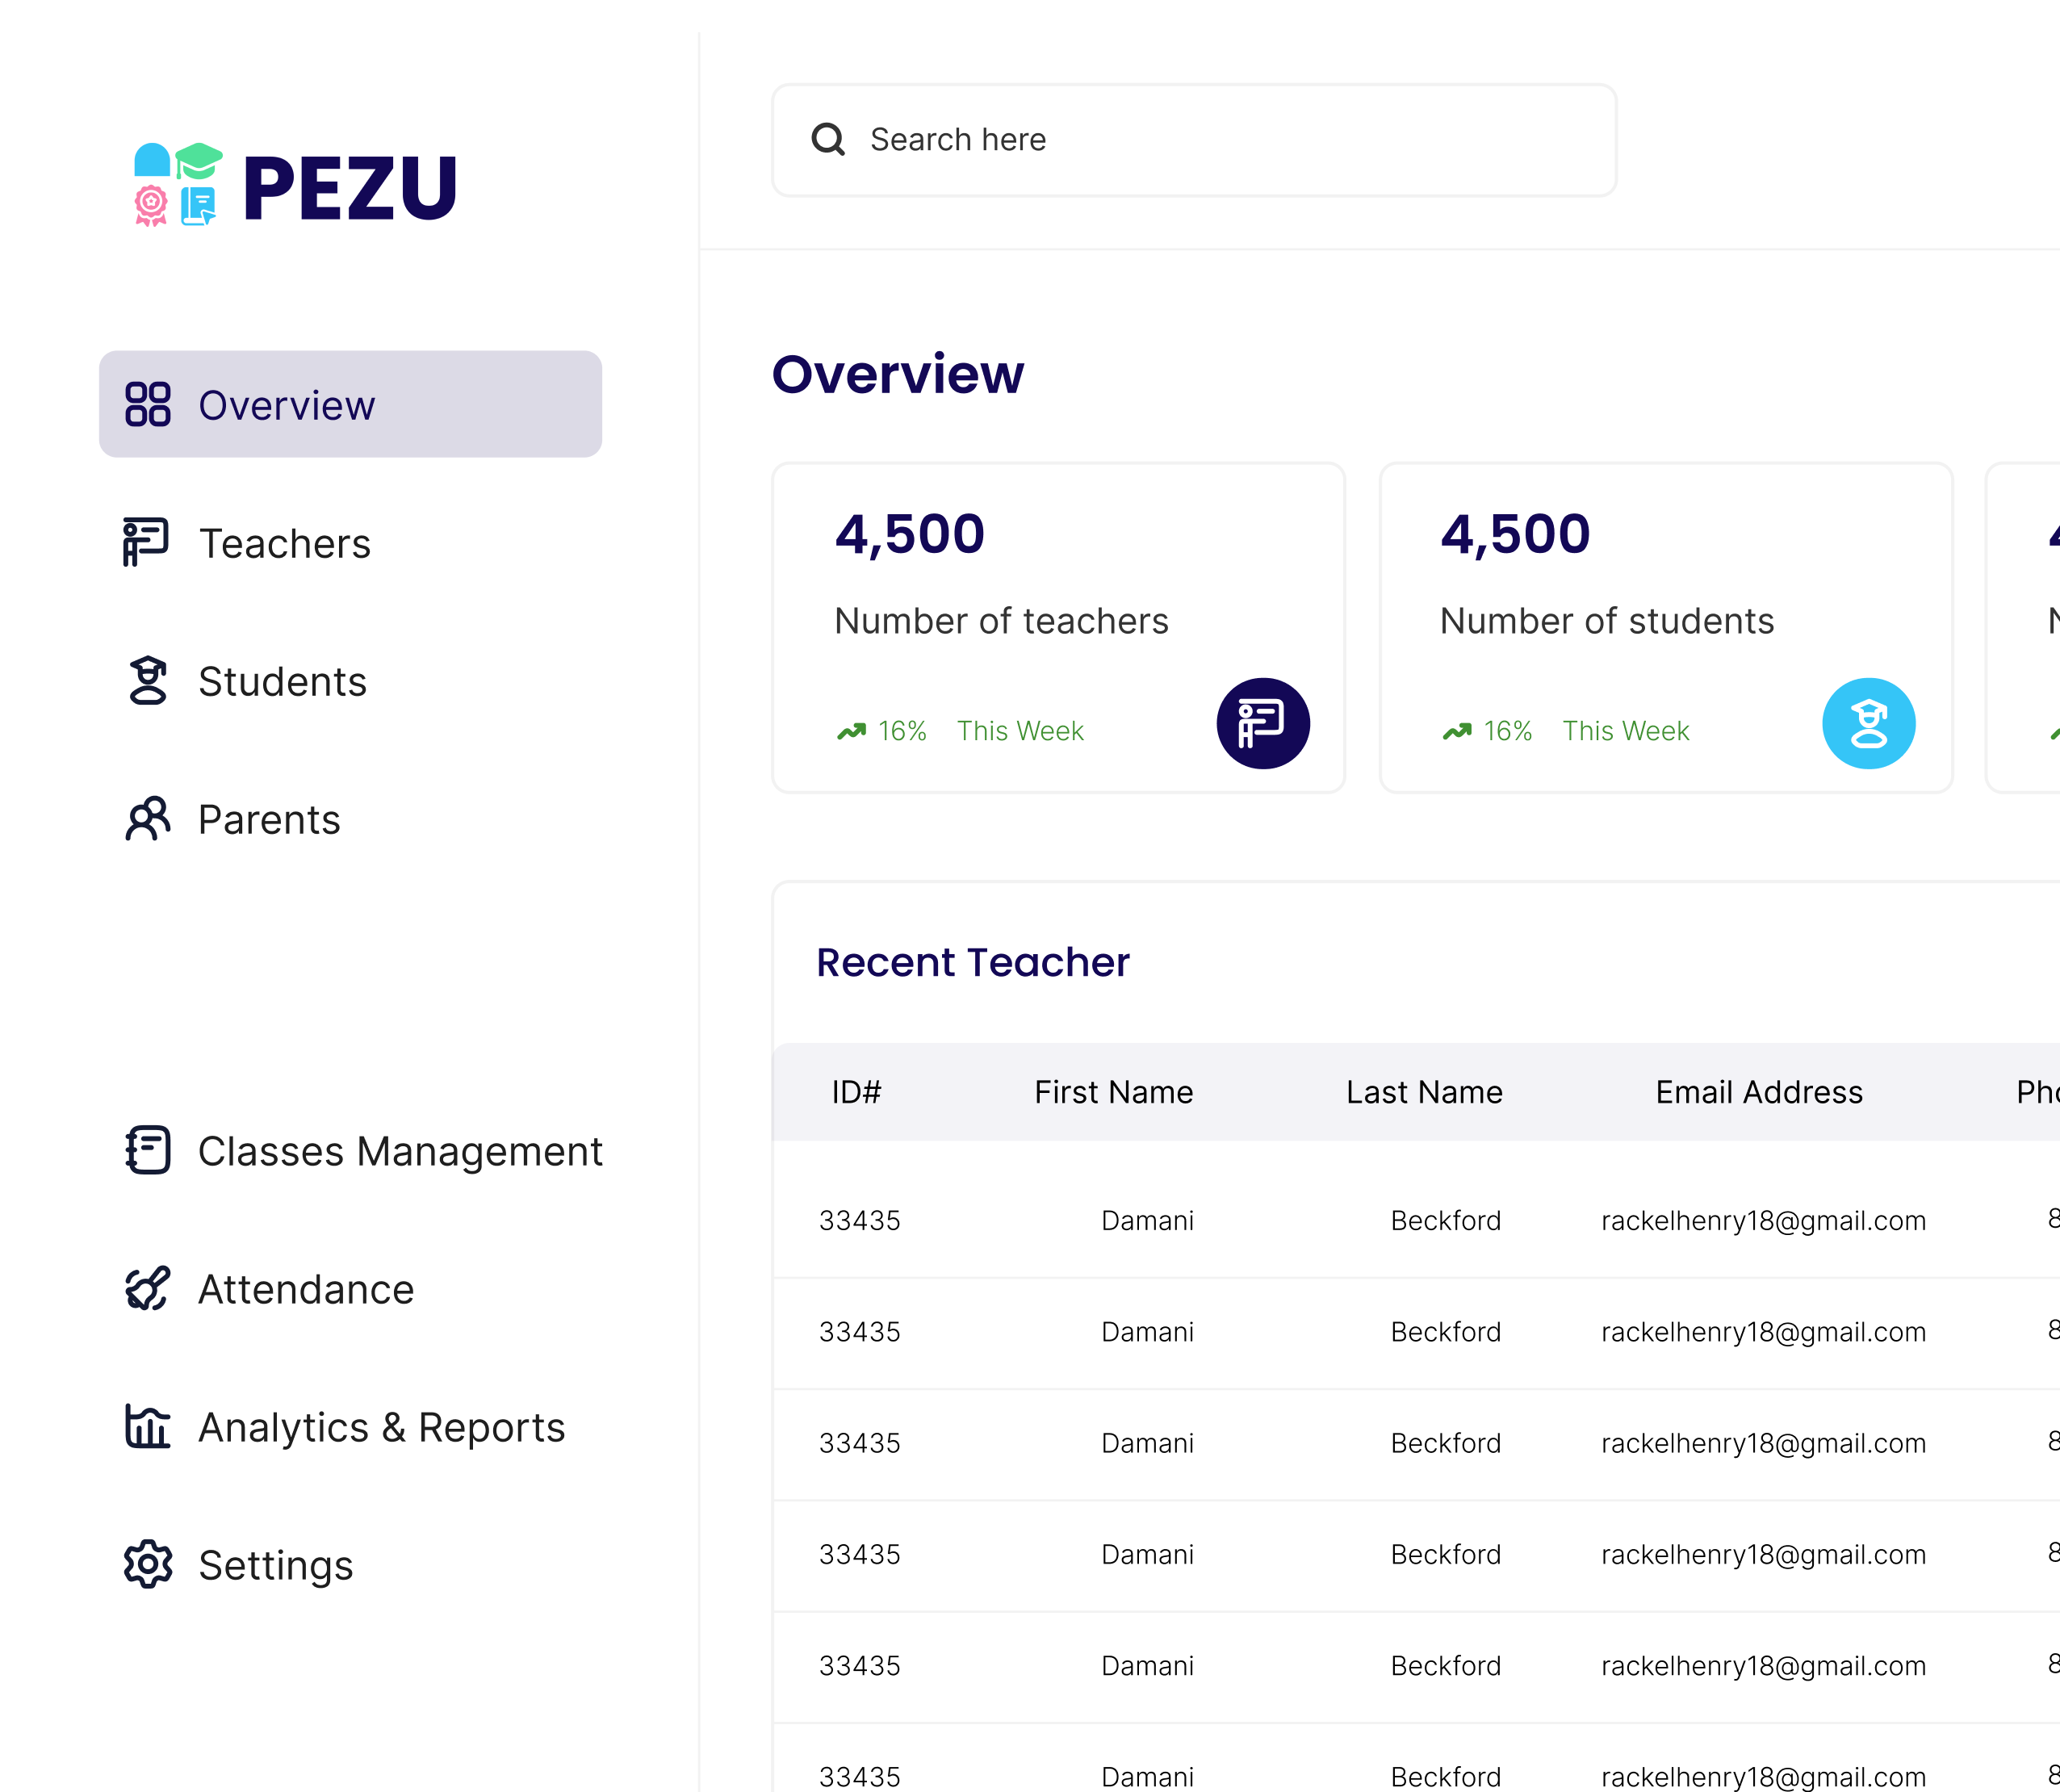The height and width of the screenshot is (1792, 2060).
Task: Click the PEZU logo icon
Action: (x=178, y=185)
